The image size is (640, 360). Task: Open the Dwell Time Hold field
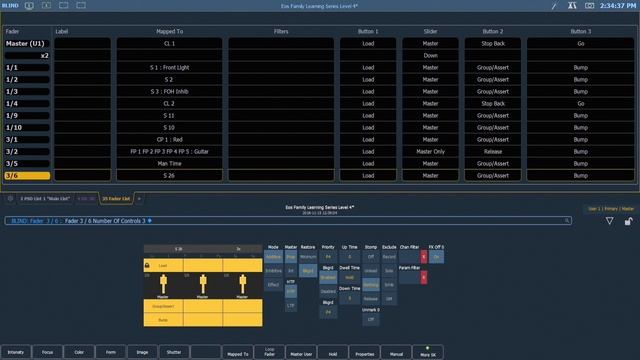tap(349, 278)
